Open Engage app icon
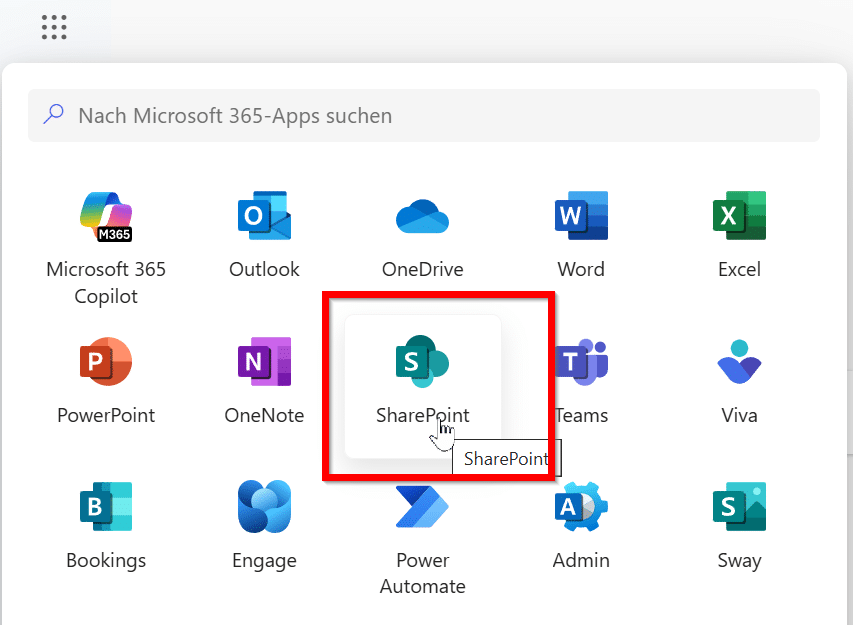The width and height of the screenshot is (853, 625). coord(264,506)
